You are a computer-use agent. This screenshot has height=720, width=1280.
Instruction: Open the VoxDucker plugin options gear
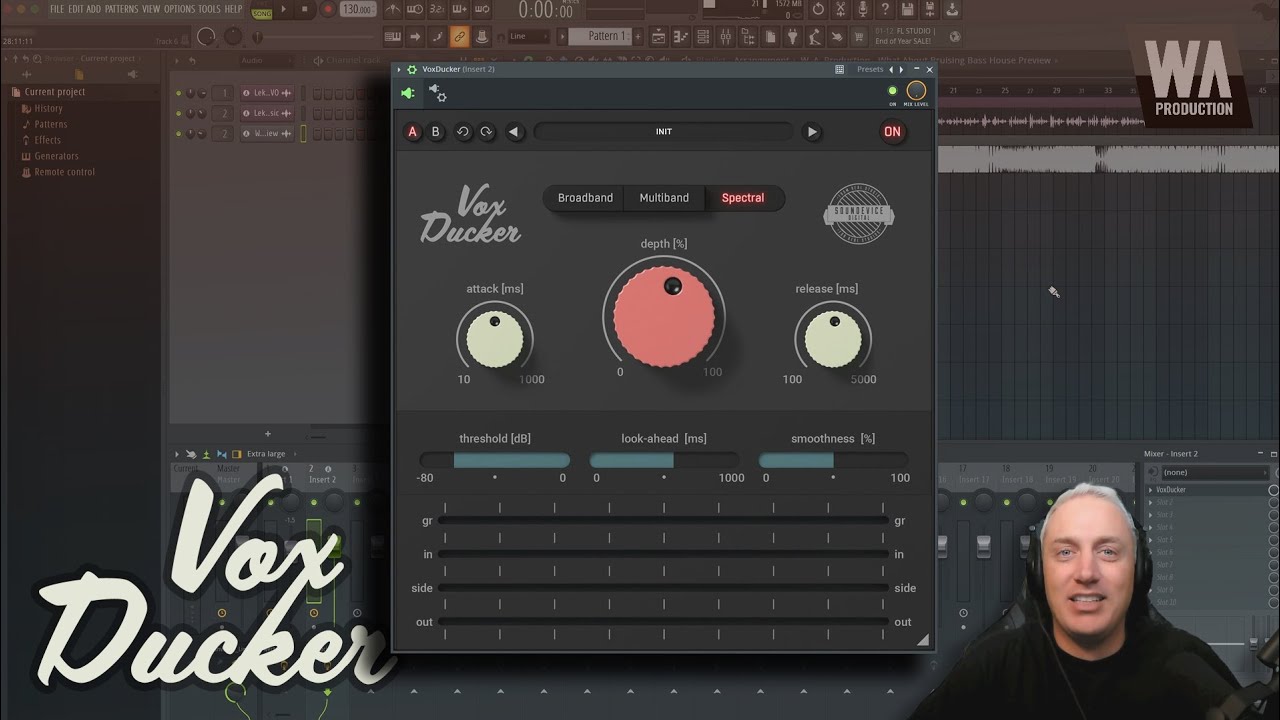(x=411, y=69)
